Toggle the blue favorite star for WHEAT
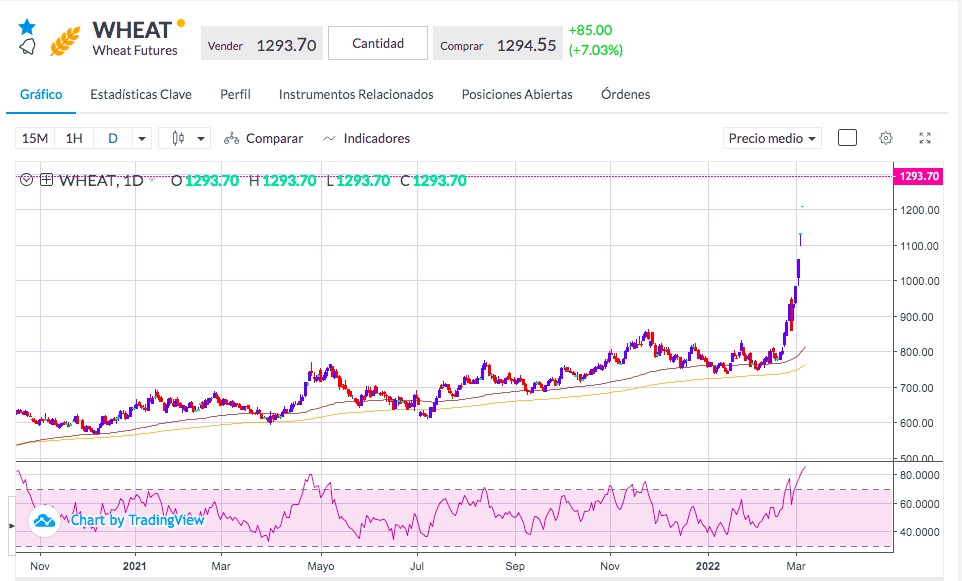The height and width of the screenshot is (581, 962). 27,27
